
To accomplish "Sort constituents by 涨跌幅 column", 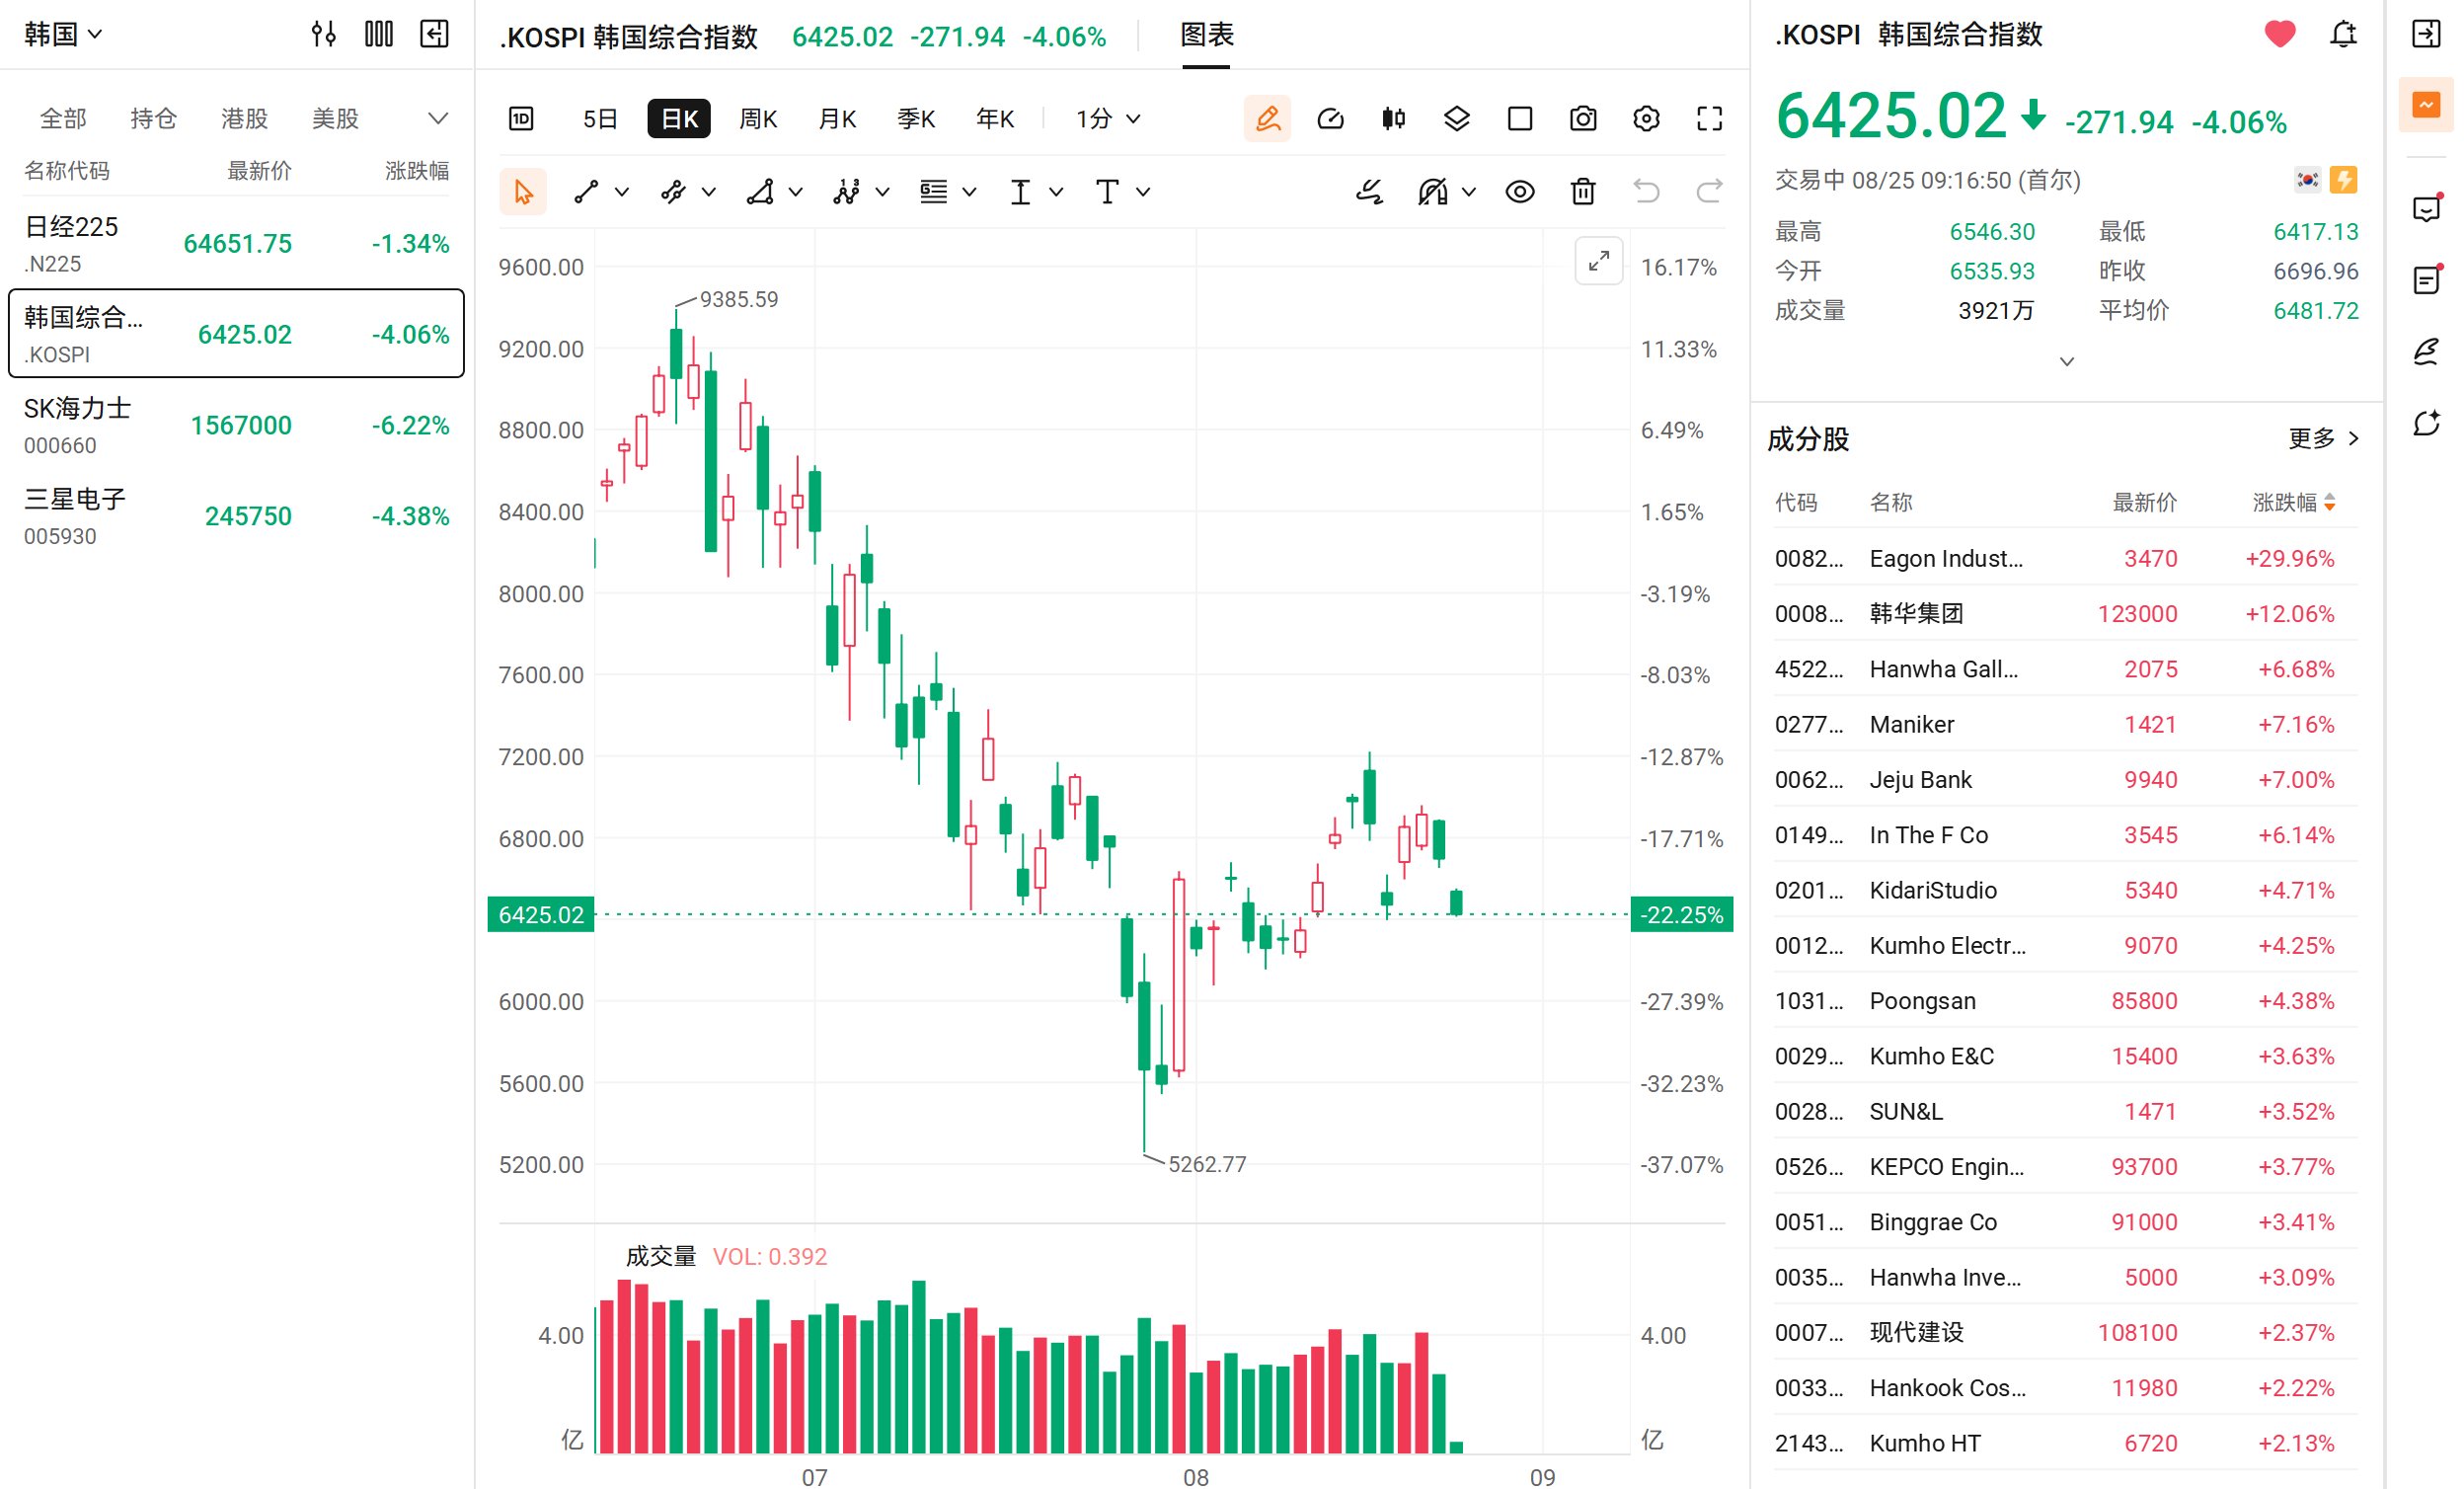I will 2293,502.
